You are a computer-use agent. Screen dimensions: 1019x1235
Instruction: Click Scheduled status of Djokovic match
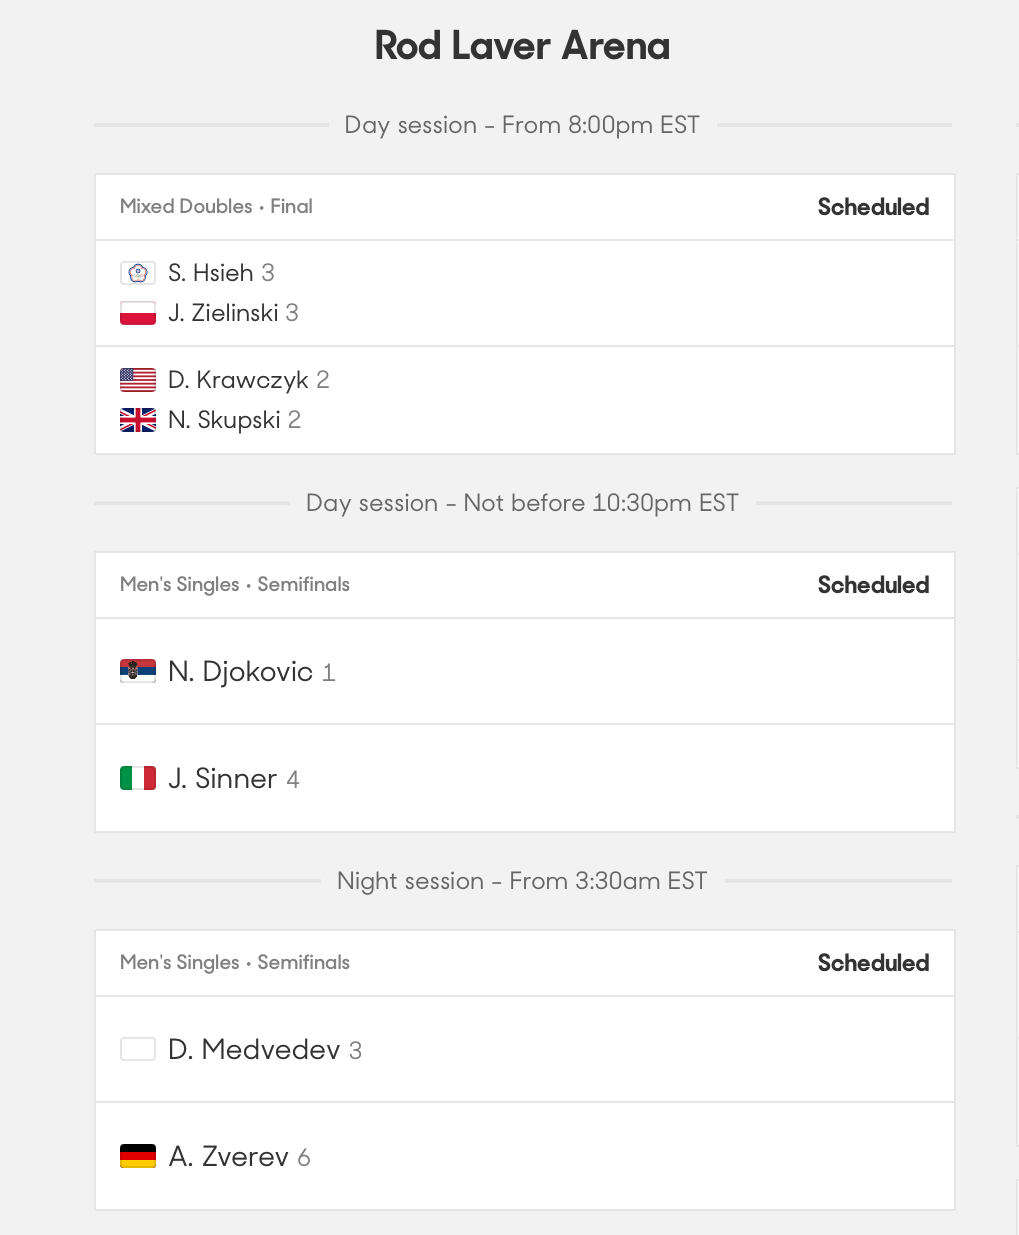pos(873,585)
